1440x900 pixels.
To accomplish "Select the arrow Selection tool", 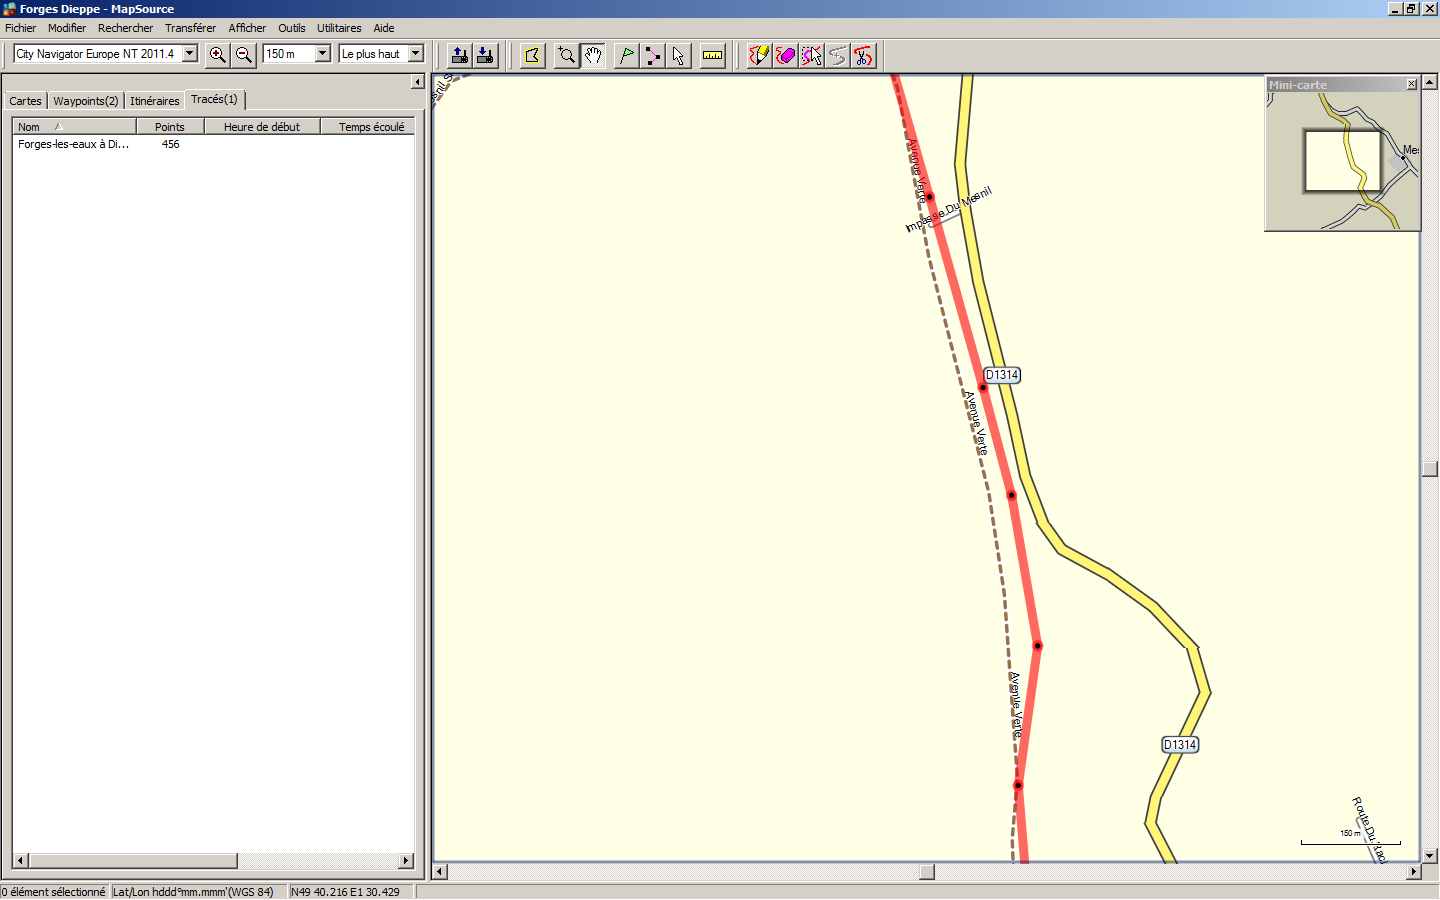I will 678,55.
